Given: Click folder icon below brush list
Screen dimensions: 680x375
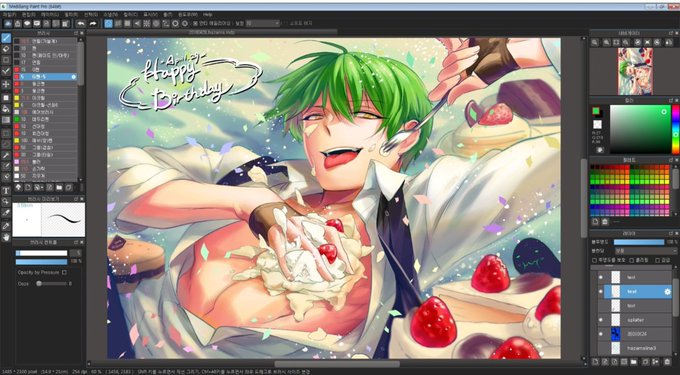Looking at the screenshot, I should pos(59,187).
